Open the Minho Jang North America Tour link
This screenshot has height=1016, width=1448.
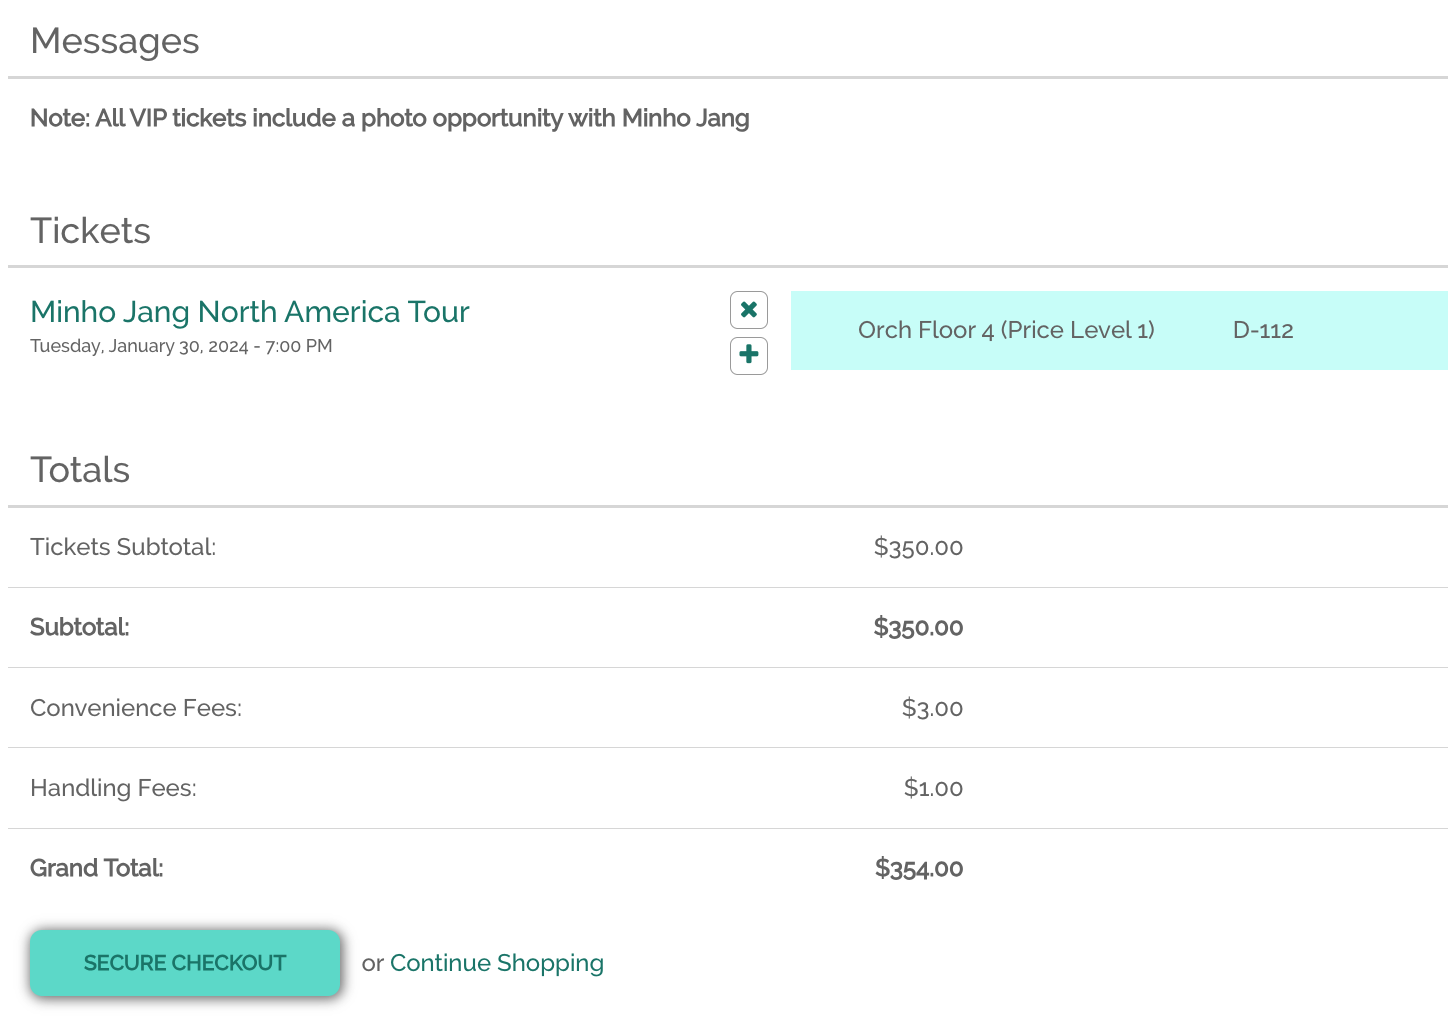coord(250,312)
